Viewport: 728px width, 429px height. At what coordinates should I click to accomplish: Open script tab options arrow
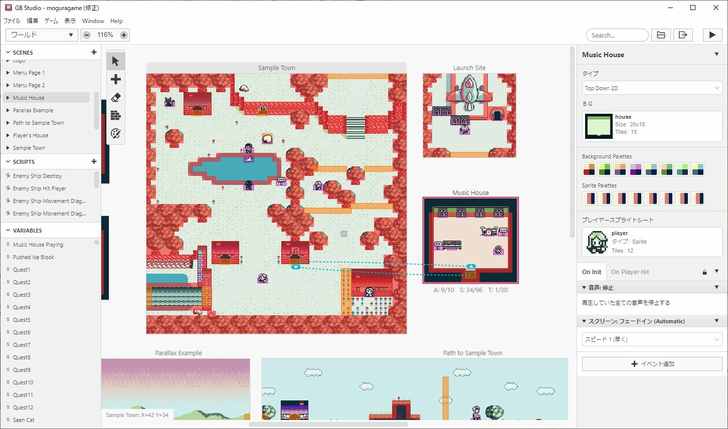717,272
